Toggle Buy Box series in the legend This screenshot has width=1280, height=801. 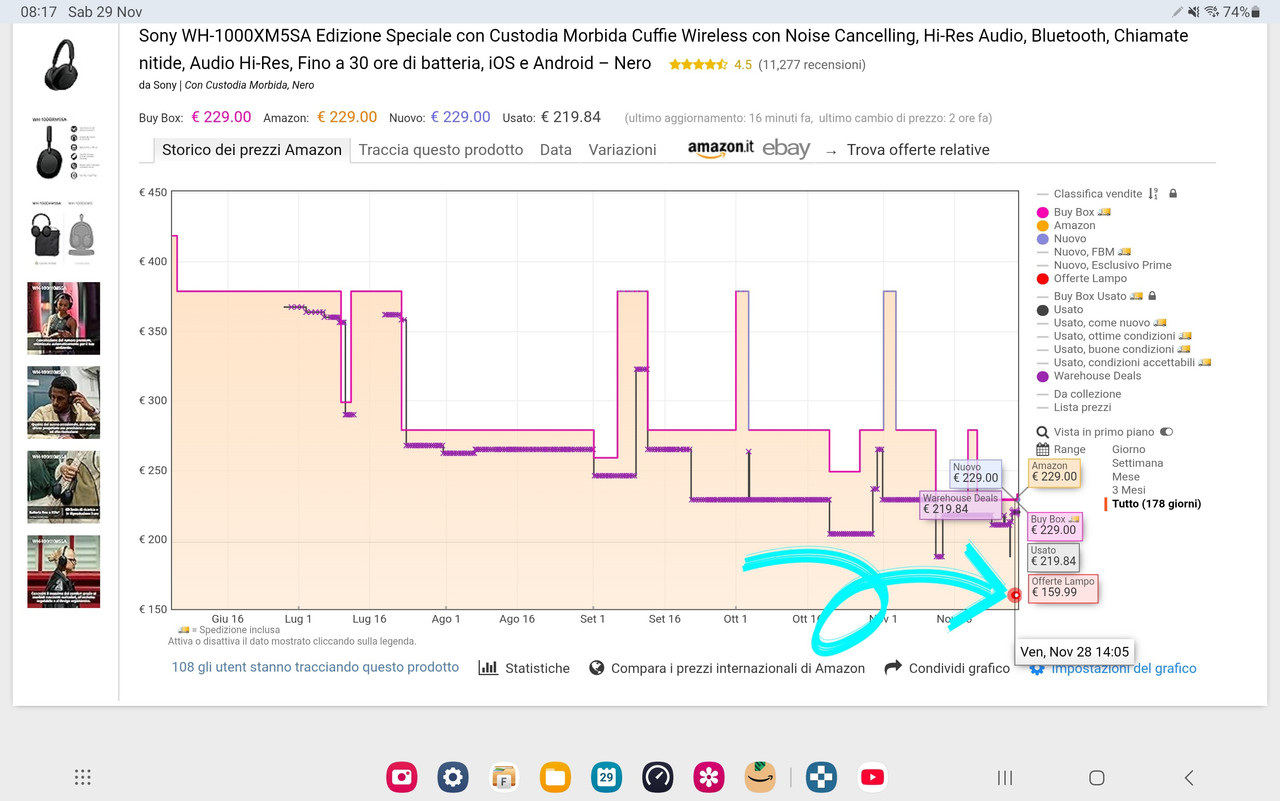(1074, 212)
